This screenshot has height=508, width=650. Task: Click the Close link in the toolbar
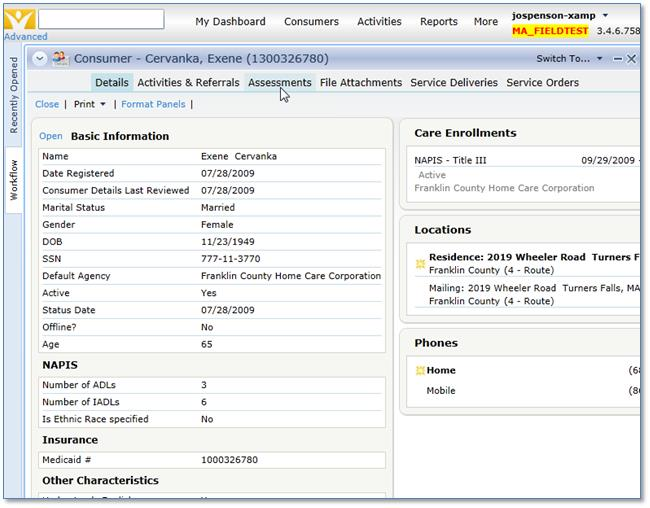point(47,104)
